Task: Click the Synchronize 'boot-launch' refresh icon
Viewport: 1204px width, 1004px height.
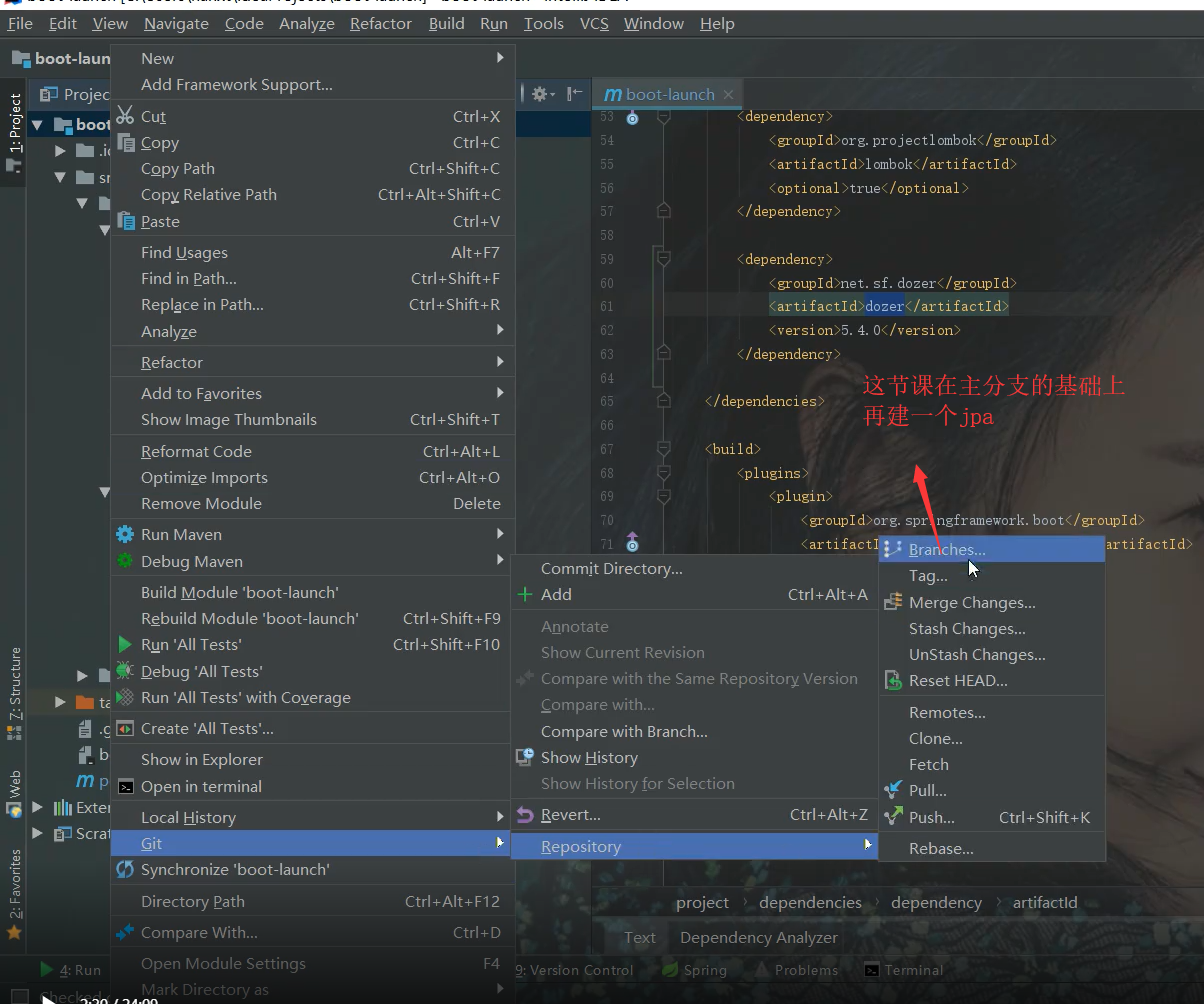Action: coord(125,869)
